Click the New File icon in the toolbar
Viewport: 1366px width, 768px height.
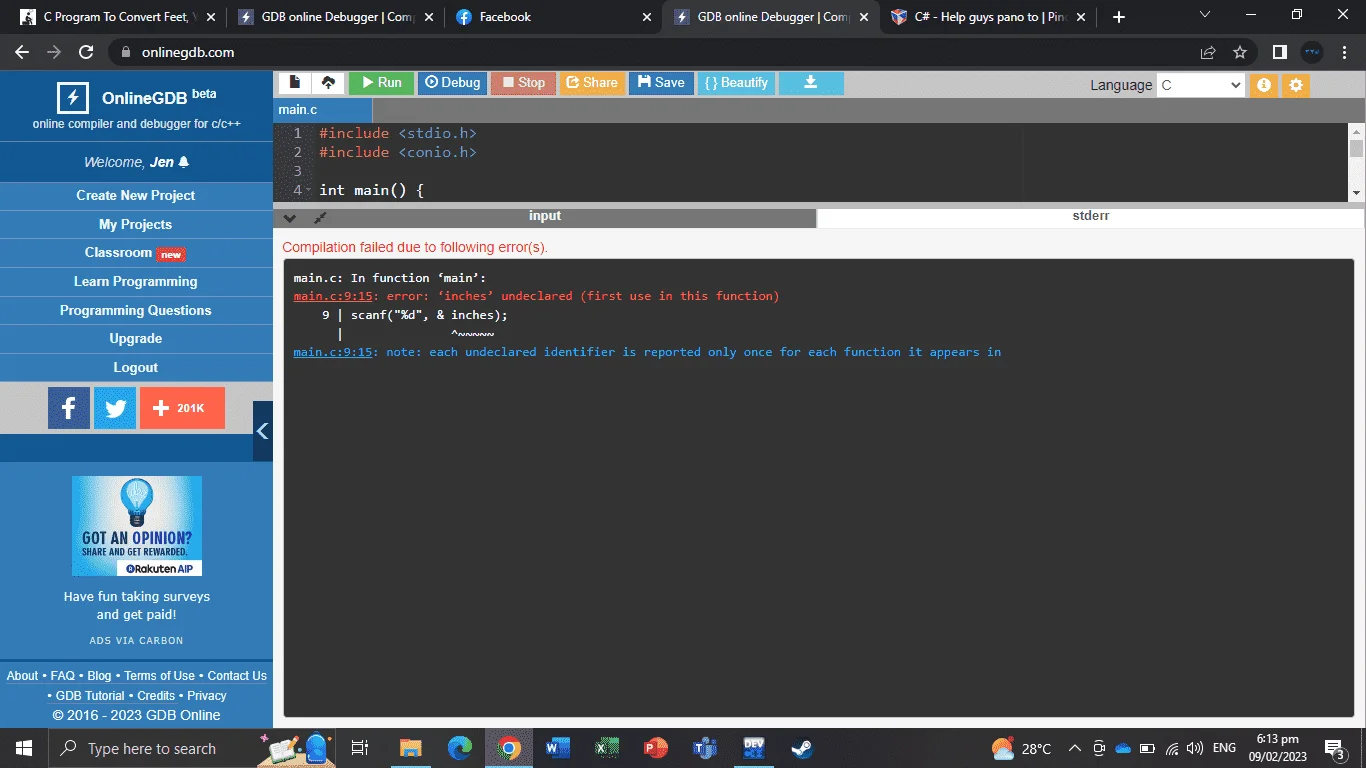click(295, 83)
